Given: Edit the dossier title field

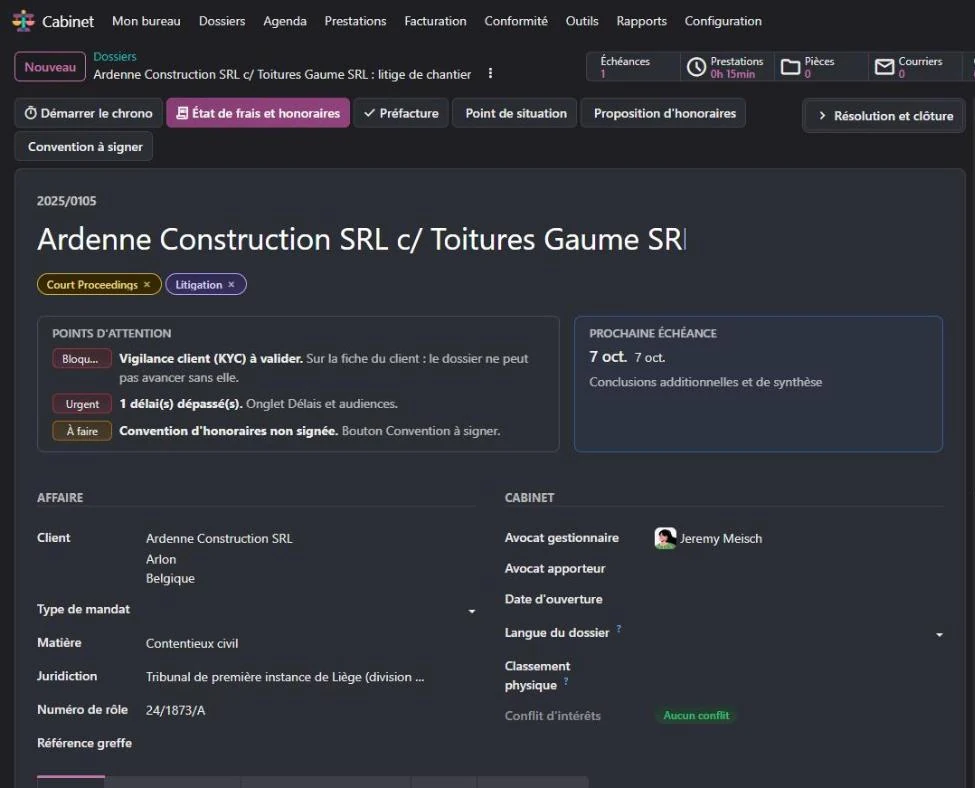Looking at the screenshot, I should tap(490, 239).
